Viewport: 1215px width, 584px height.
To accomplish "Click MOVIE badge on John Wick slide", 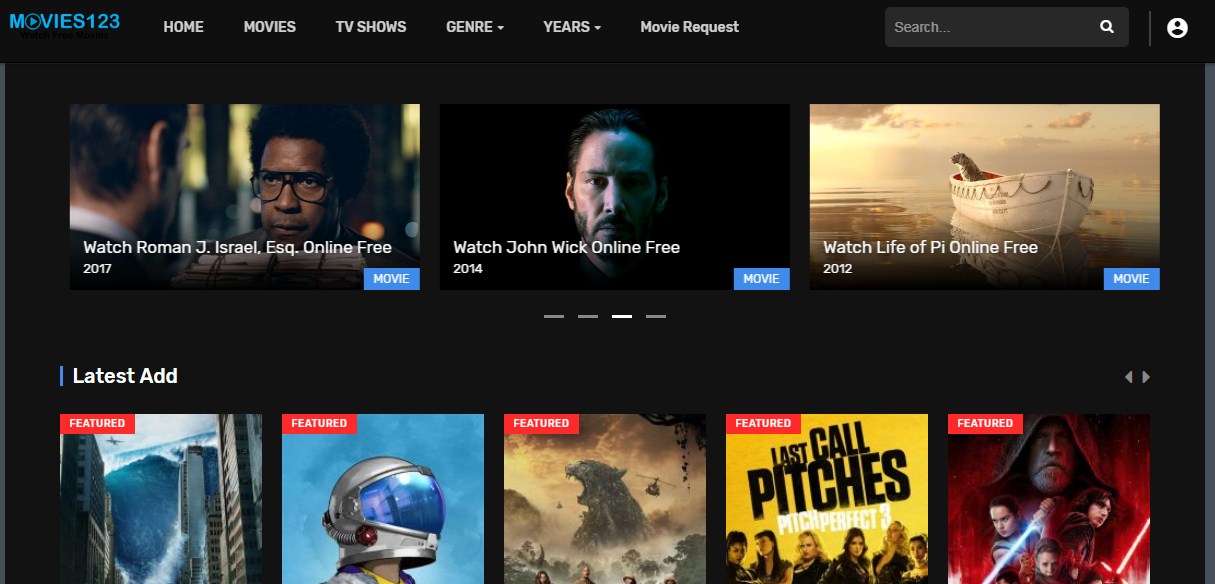I will click(x=762, y=279).
